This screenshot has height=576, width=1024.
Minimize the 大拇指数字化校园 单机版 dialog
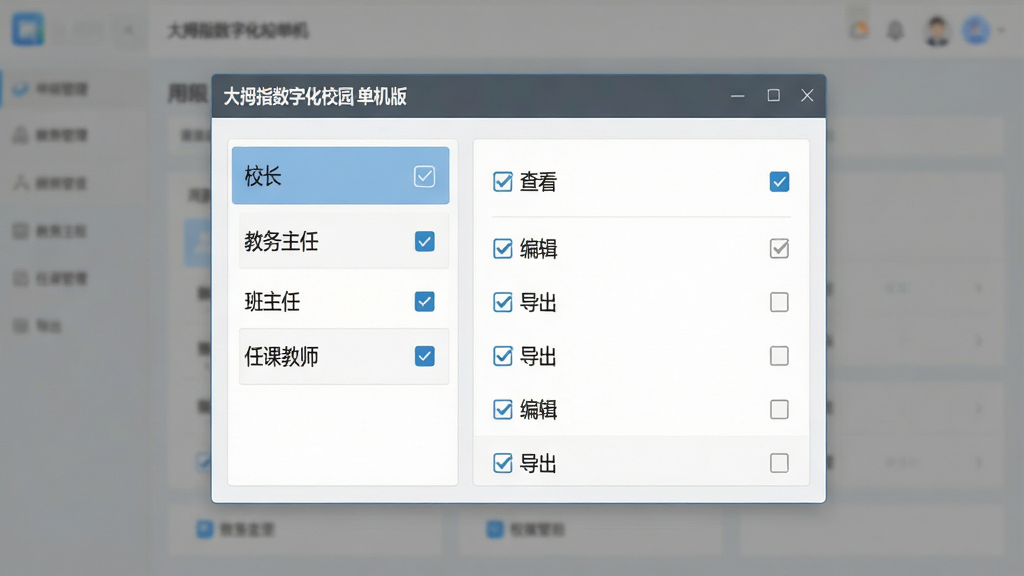[x=738, y=96]
